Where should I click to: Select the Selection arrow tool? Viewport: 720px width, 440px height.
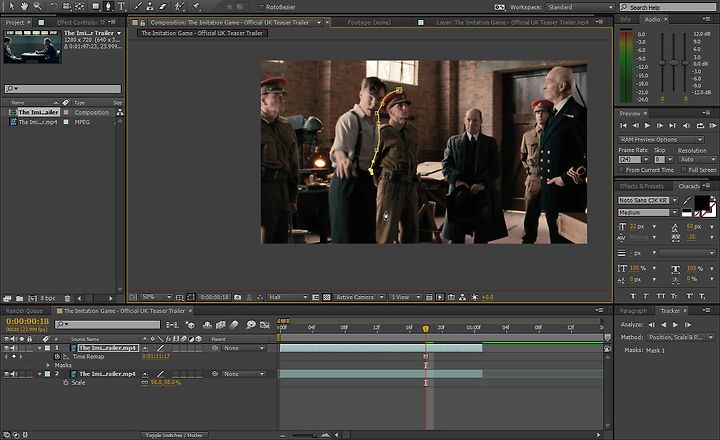tap(11, 6)
